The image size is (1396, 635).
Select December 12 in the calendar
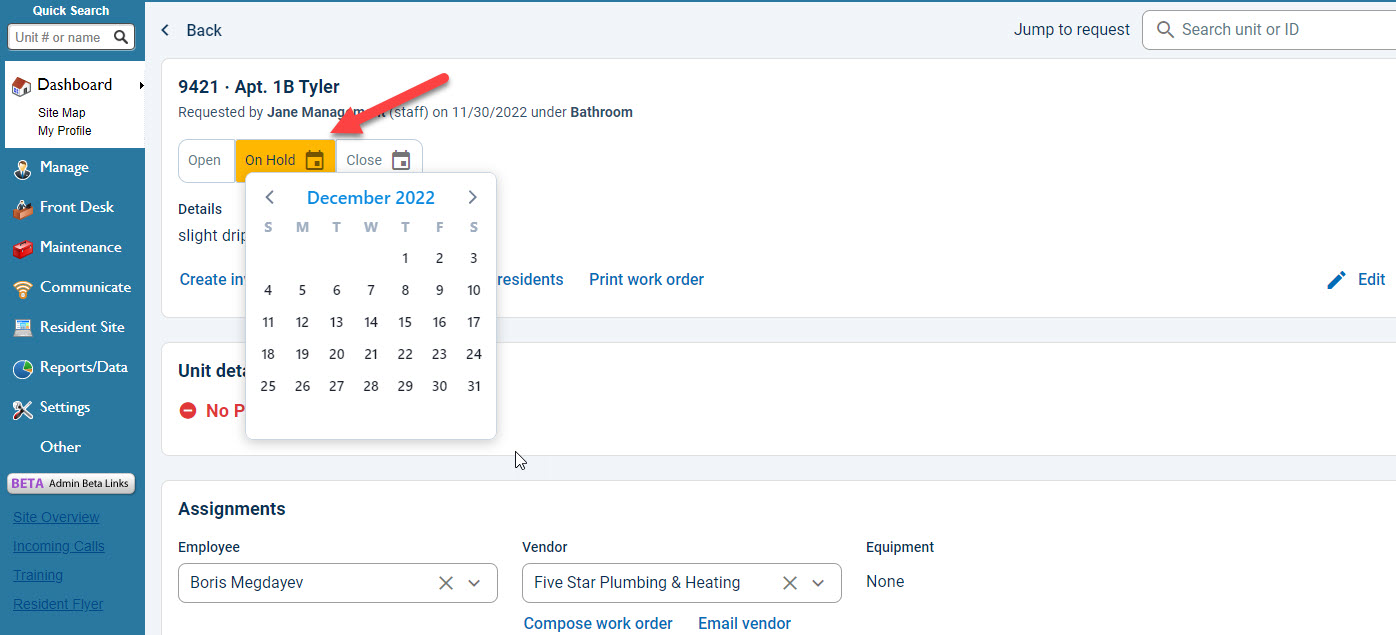(302, 322)
